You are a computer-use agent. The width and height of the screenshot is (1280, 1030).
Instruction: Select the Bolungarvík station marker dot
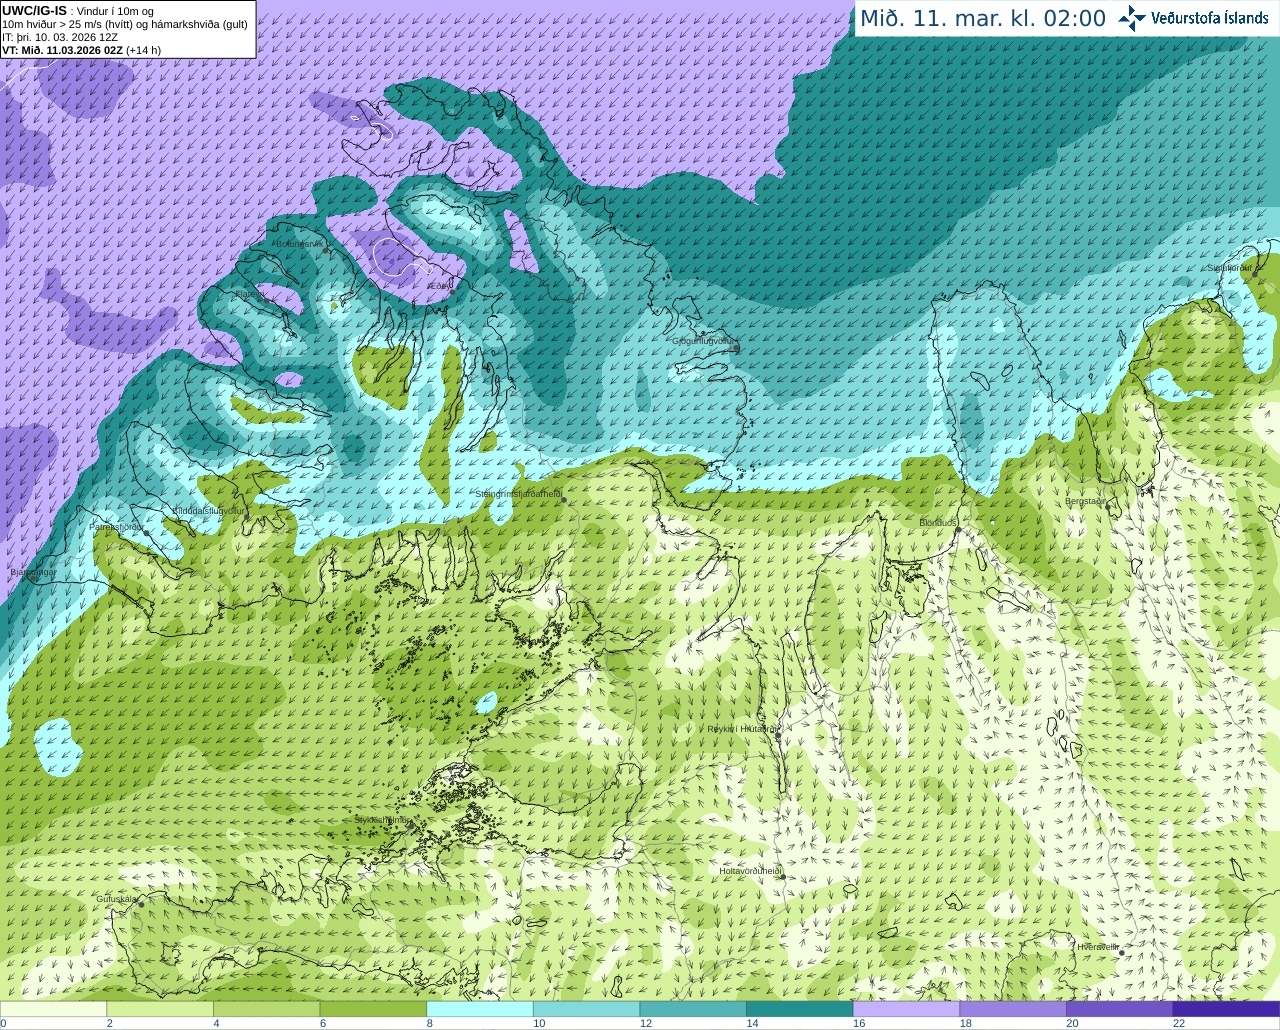click(x=327, y=250)
